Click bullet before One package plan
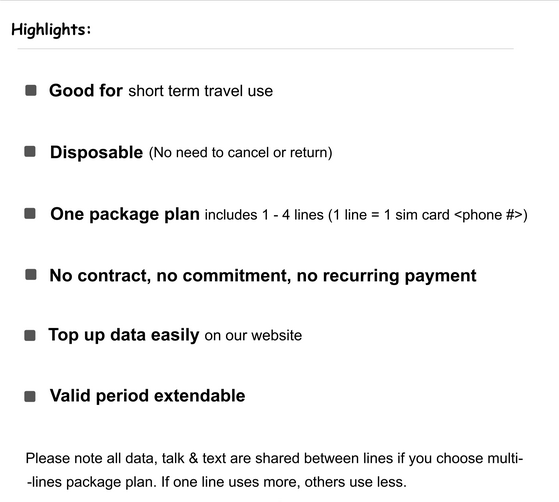Viewport: 559px width, 502px height. click(x=30, y=214)
